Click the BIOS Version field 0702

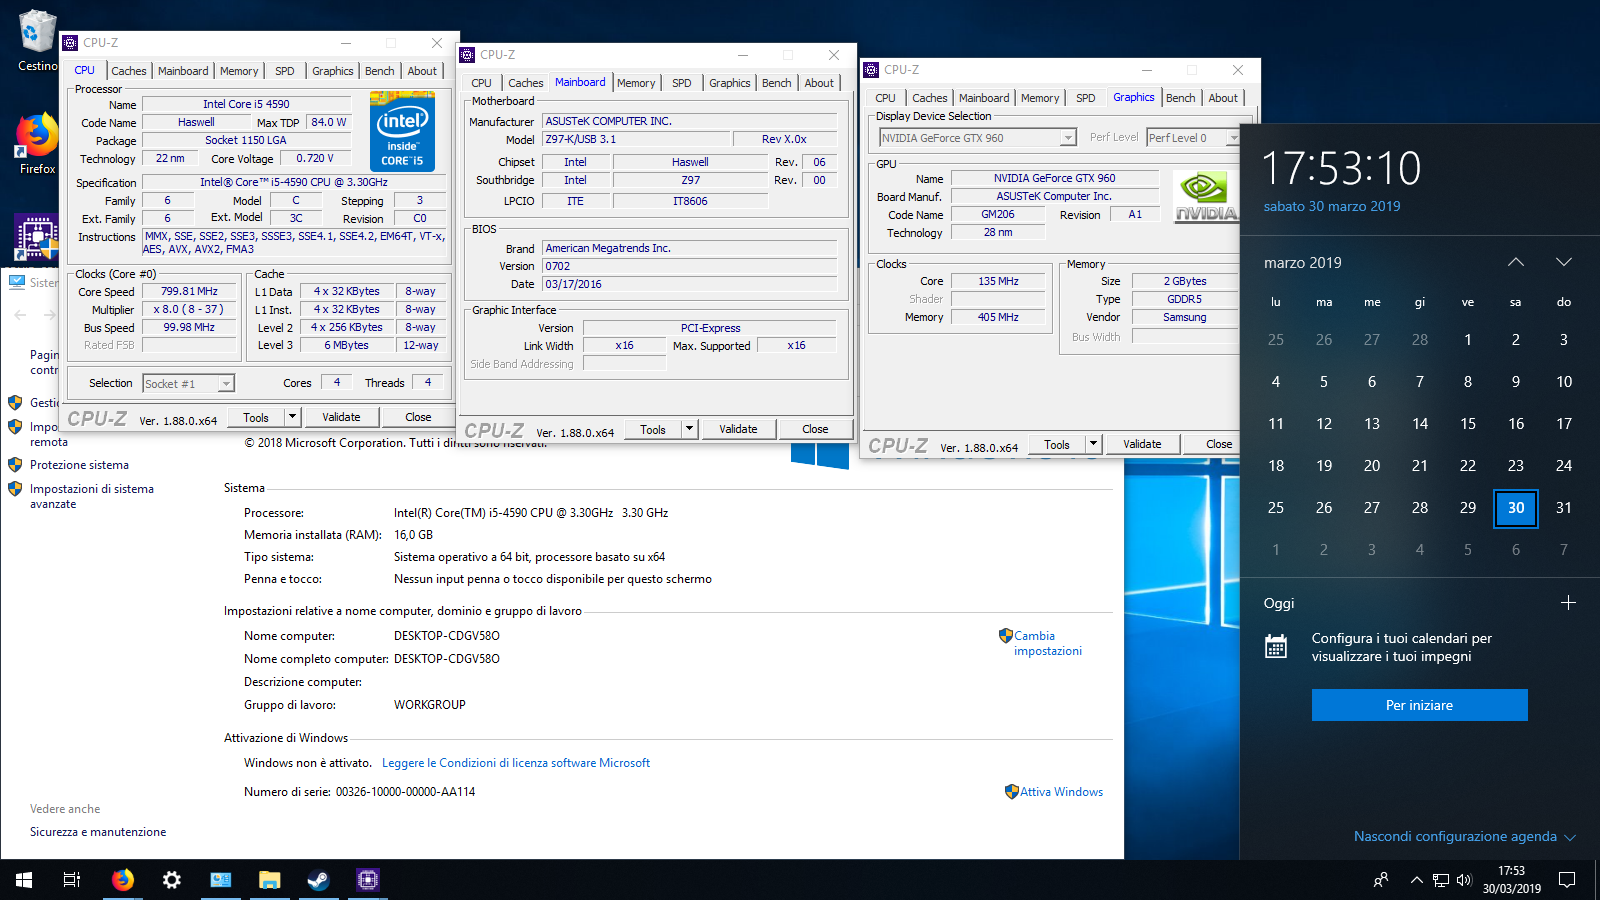690,266
